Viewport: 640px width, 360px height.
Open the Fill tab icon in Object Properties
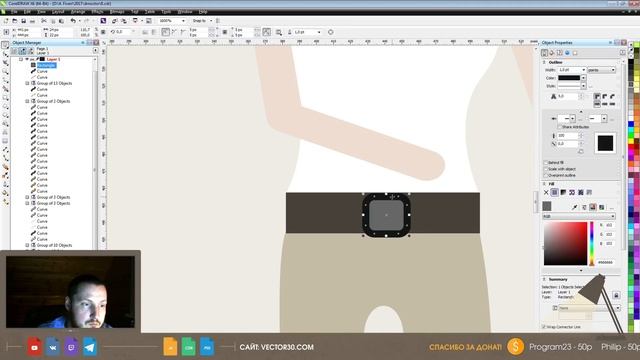[552, 53]
